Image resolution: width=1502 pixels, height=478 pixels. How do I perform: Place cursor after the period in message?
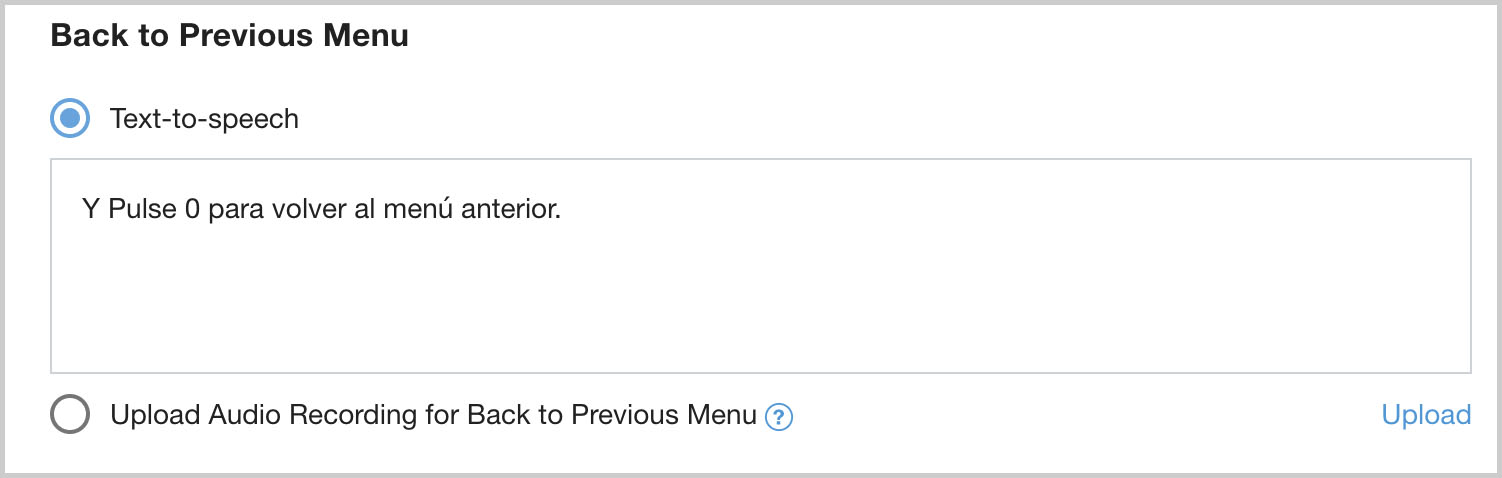click(563, 211)
